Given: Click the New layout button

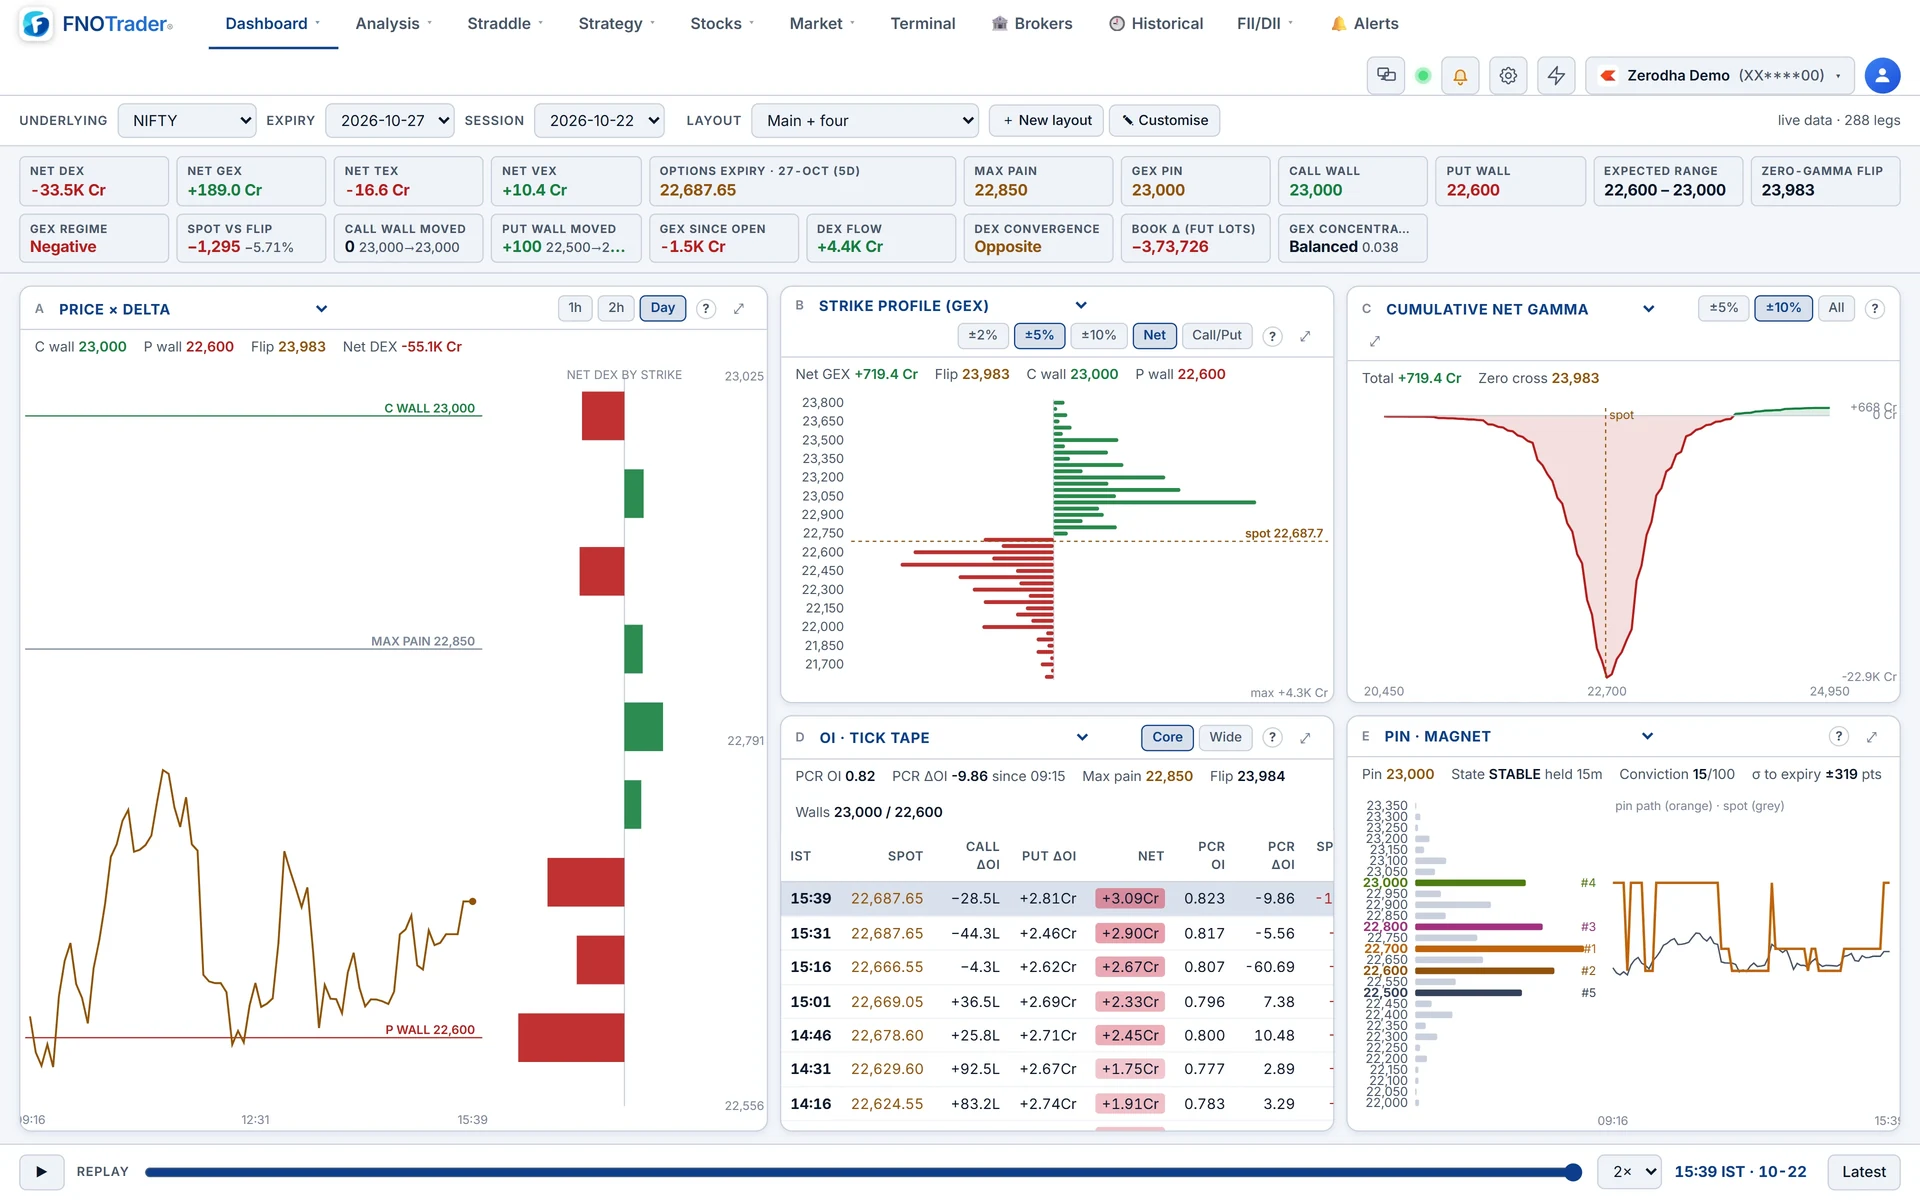Looking at the screenshot, I should pos(1047,121).
